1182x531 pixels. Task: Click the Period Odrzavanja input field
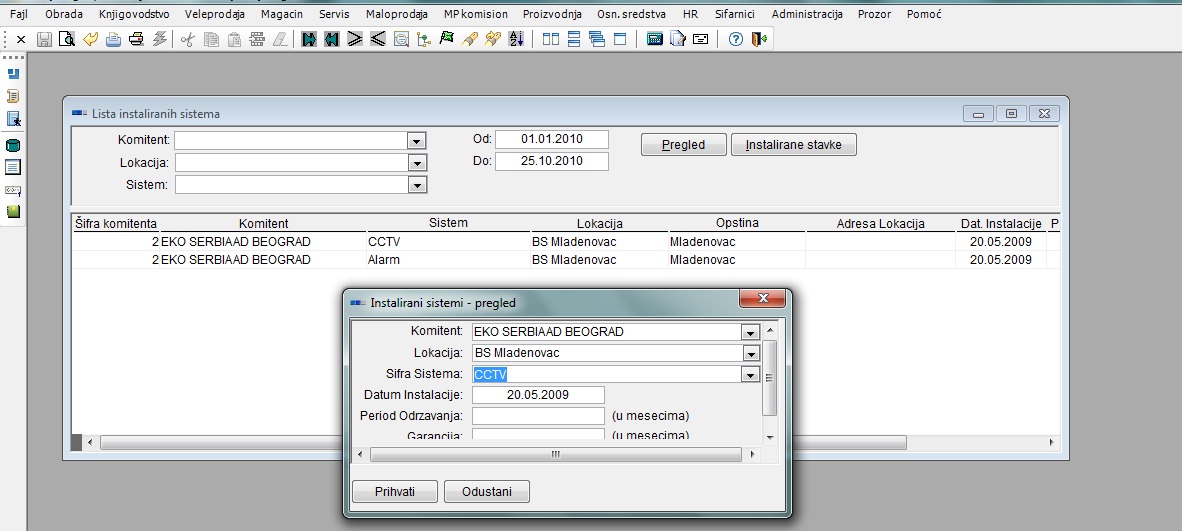click(x=538, y=415)
